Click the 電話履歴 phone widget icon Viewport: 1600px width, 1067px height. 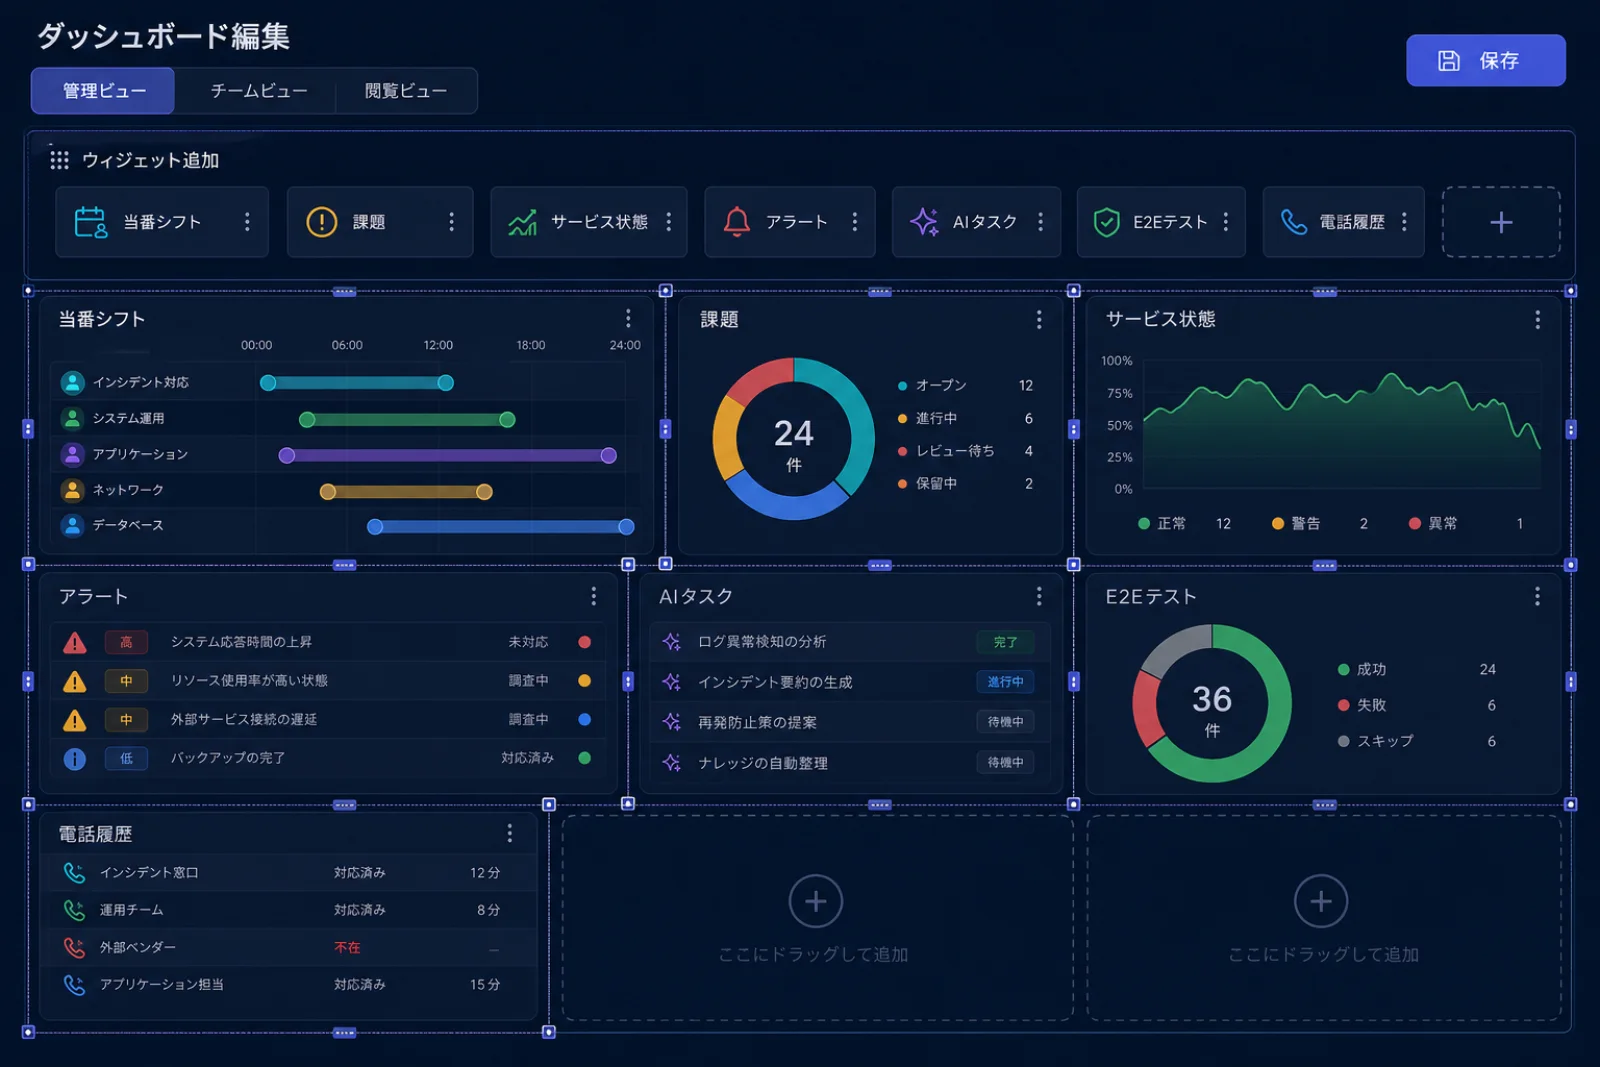click(1294, 222)
